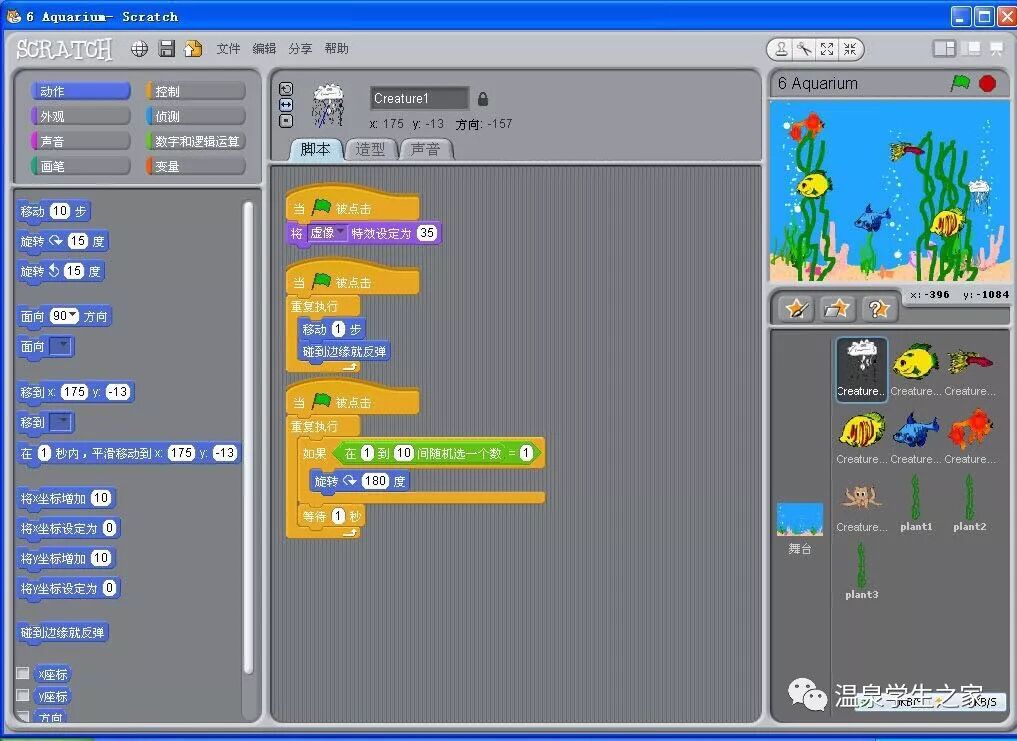This screenshot has width=1017, height=741.
Task: Enable the y座标 monitor checkbox
Action: point(23,696)
